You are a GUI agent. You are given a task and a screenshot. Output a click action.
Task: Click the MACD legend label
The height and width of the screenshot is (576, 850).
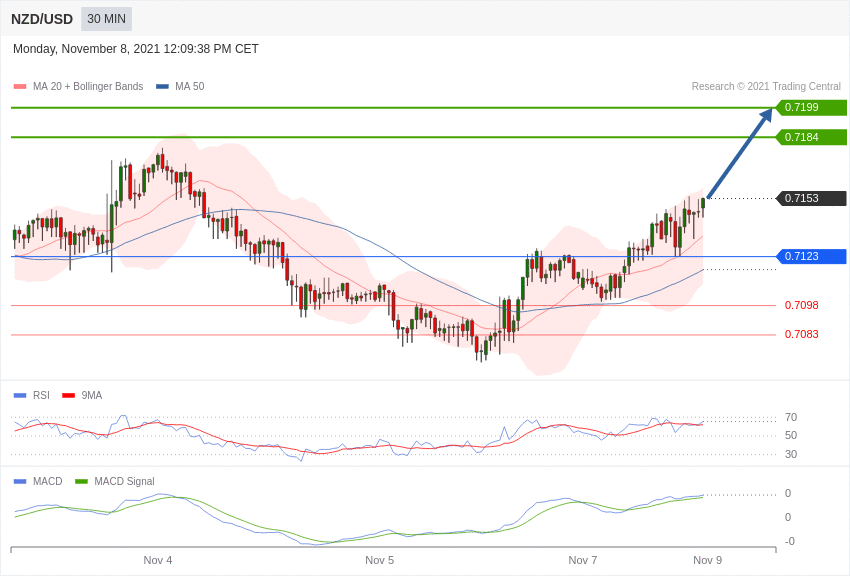pyautogui.click(x=48, y=481)
